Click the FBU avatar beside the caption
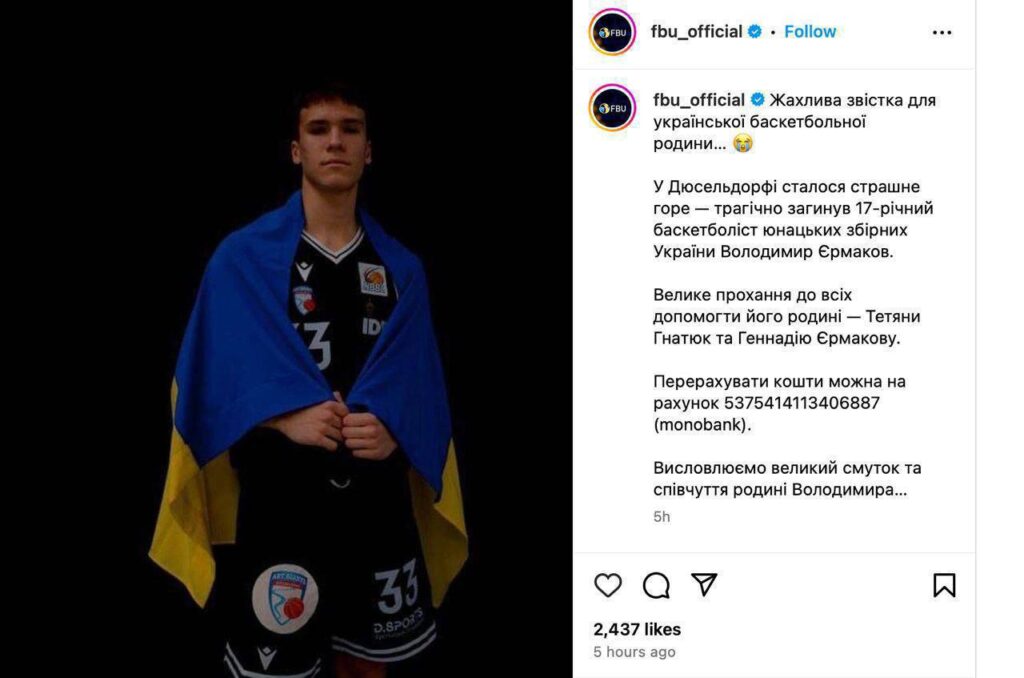This screenshot has width=1024, height=678. click(612, 108)
